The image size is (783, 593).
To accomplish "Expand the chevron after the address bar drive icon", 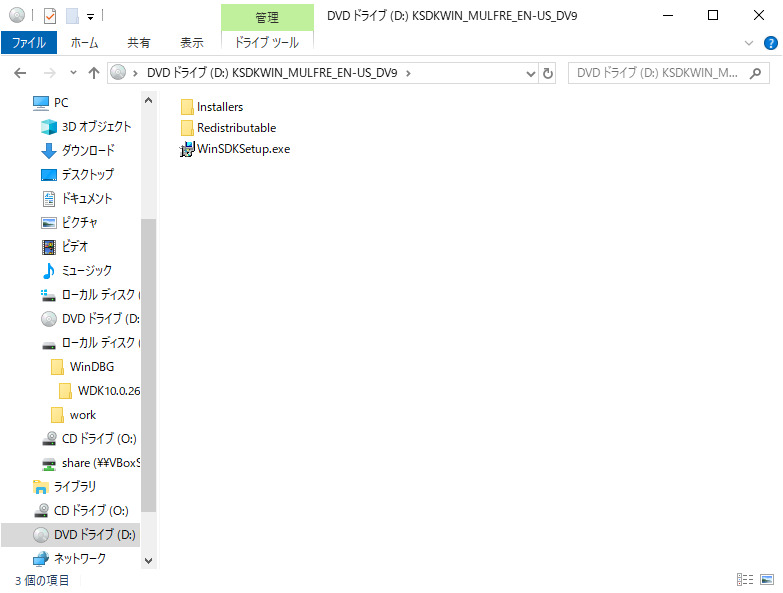I will pos(135,73).
